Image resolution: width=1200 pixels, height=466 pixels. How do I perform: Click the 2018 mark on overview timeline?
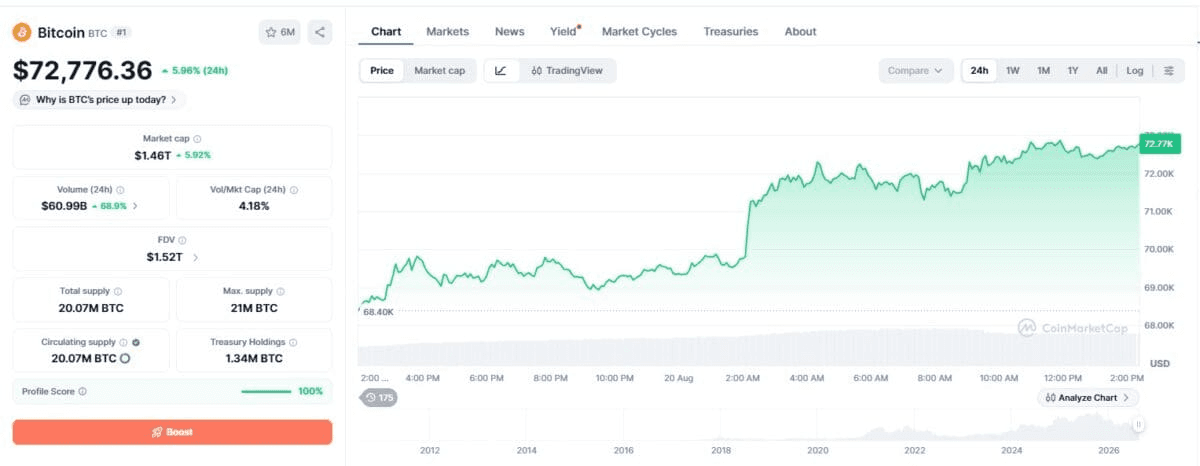(x=721, y=450)
